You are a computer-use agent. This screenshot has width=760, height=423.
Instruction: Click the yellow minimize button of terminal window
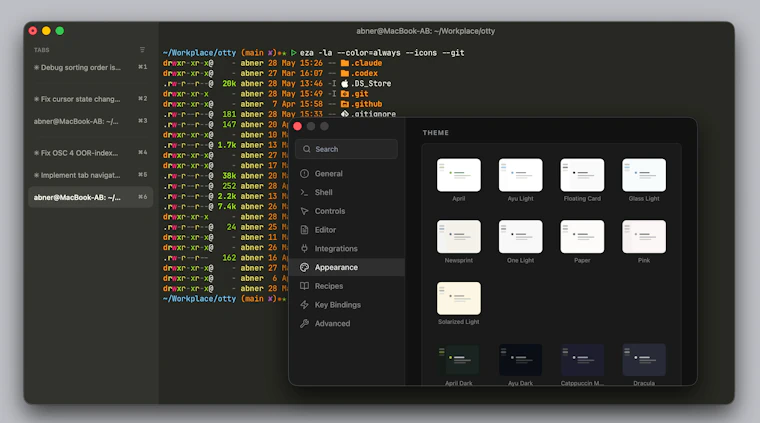[x=46, y=31]
